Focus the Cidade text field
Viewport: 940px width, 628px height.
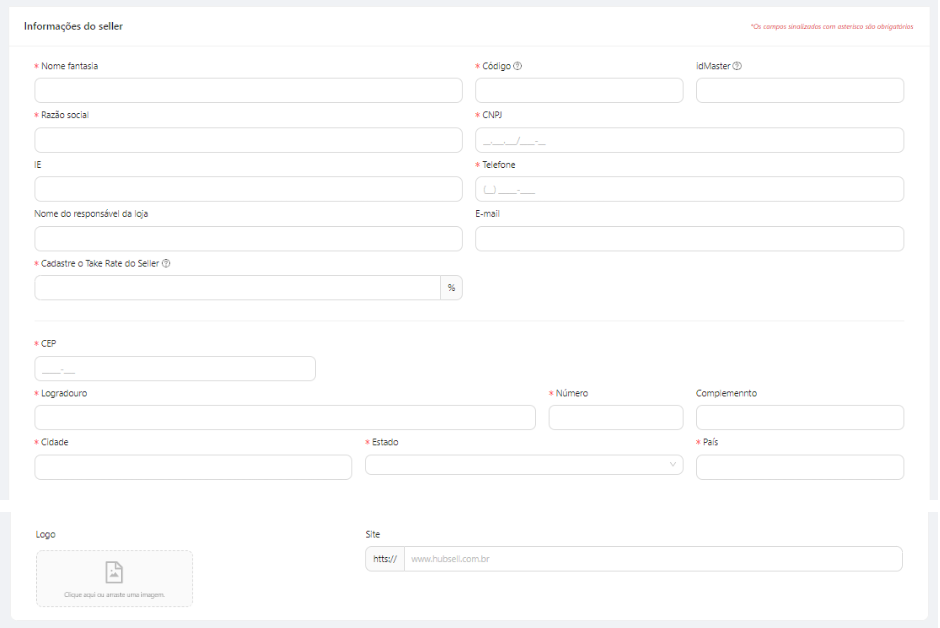pos(193,467)
